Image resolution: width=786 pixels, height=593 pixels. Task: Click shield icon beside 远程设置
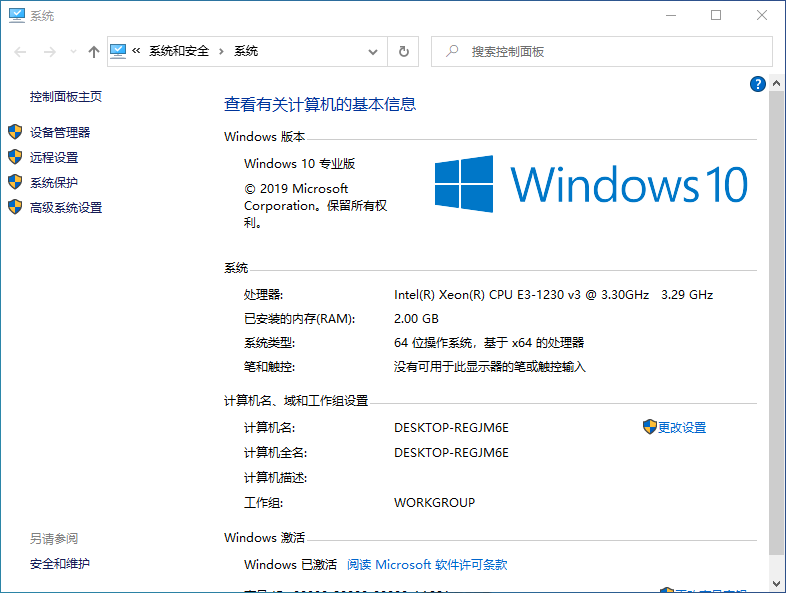click(x=15, y=157)
